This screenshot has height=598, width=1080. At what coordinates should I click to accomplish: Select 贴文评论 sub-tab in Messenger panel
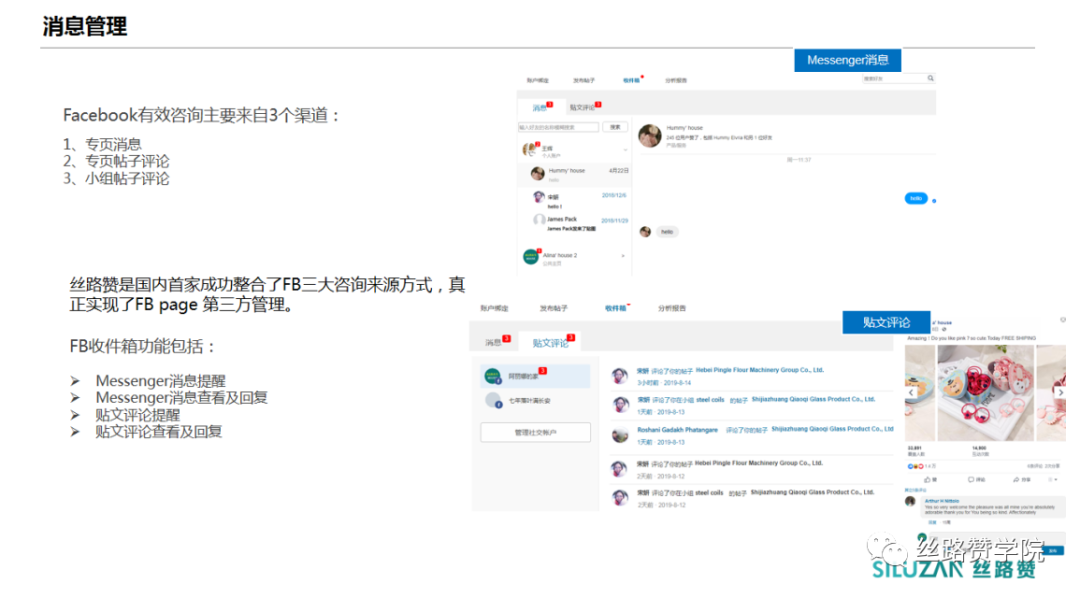[x=584, y=107]
